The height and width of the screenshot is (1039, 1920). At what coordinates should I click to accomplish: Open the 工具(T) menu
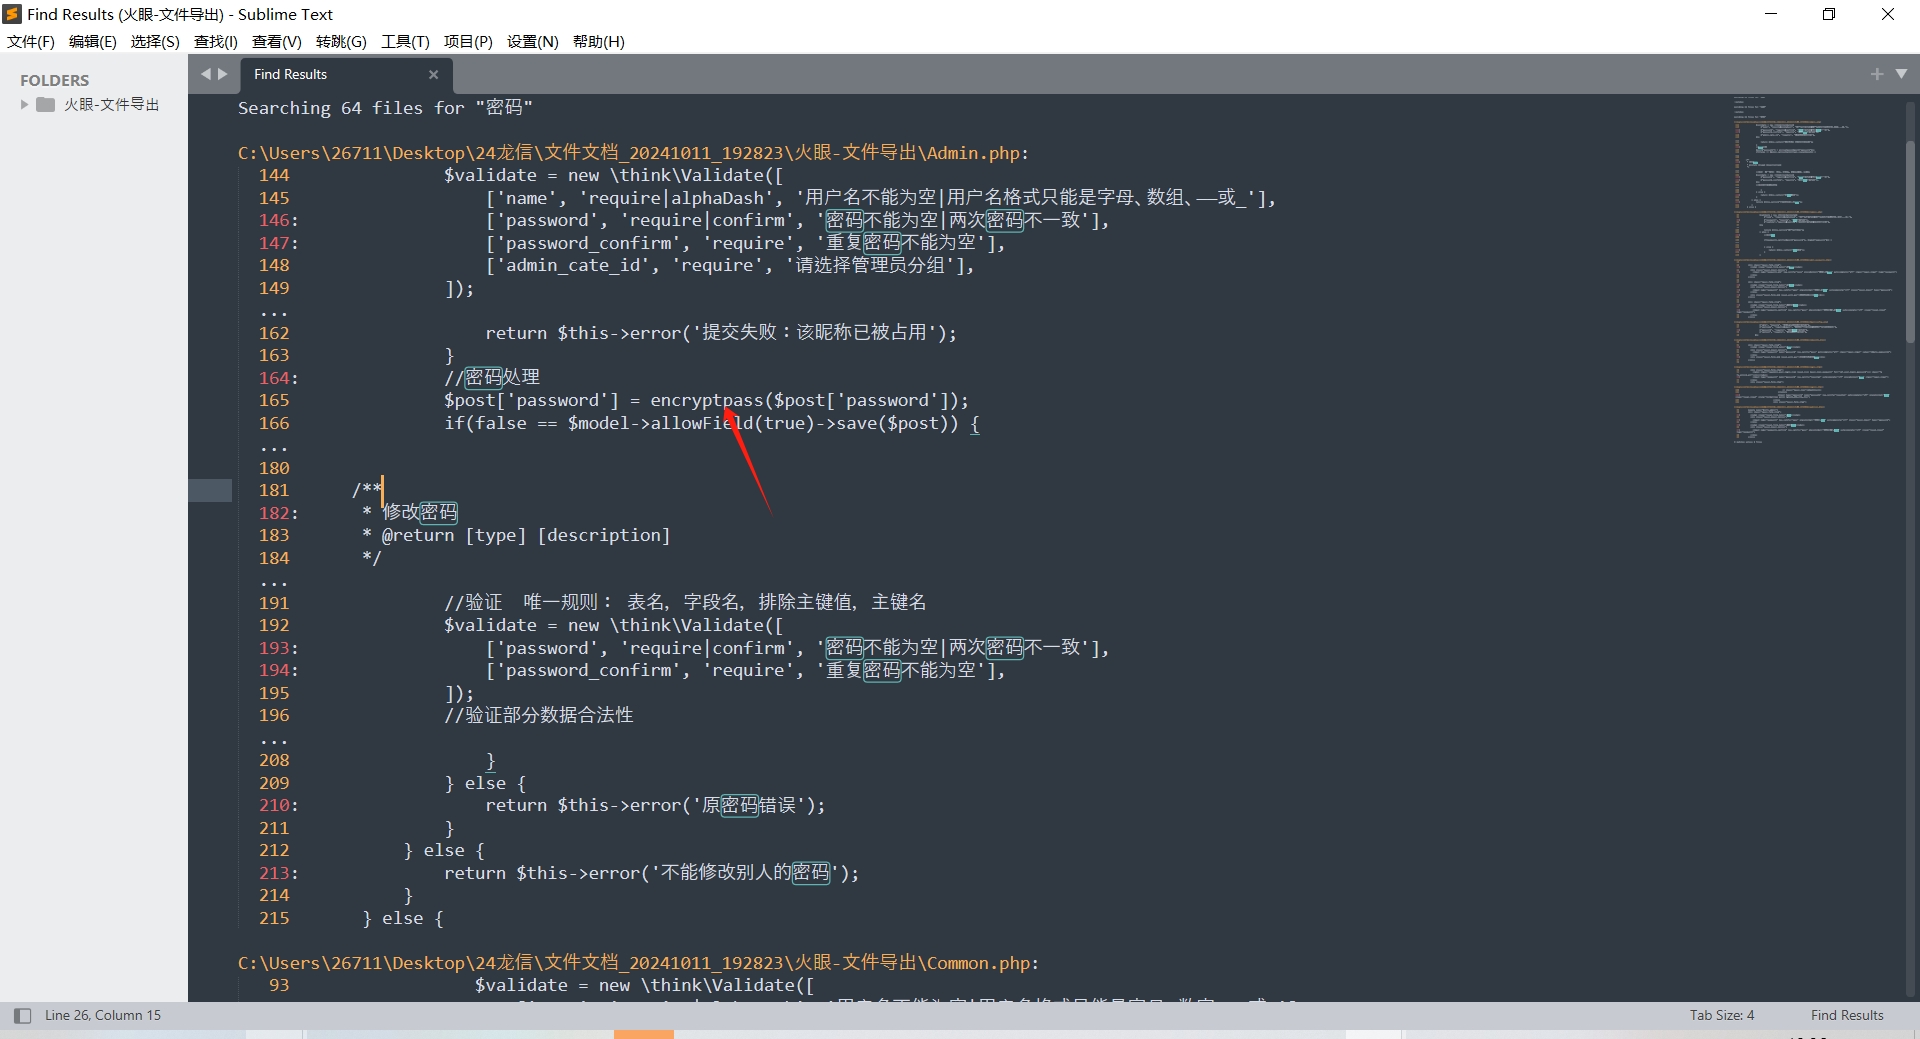tap(405, 41)
